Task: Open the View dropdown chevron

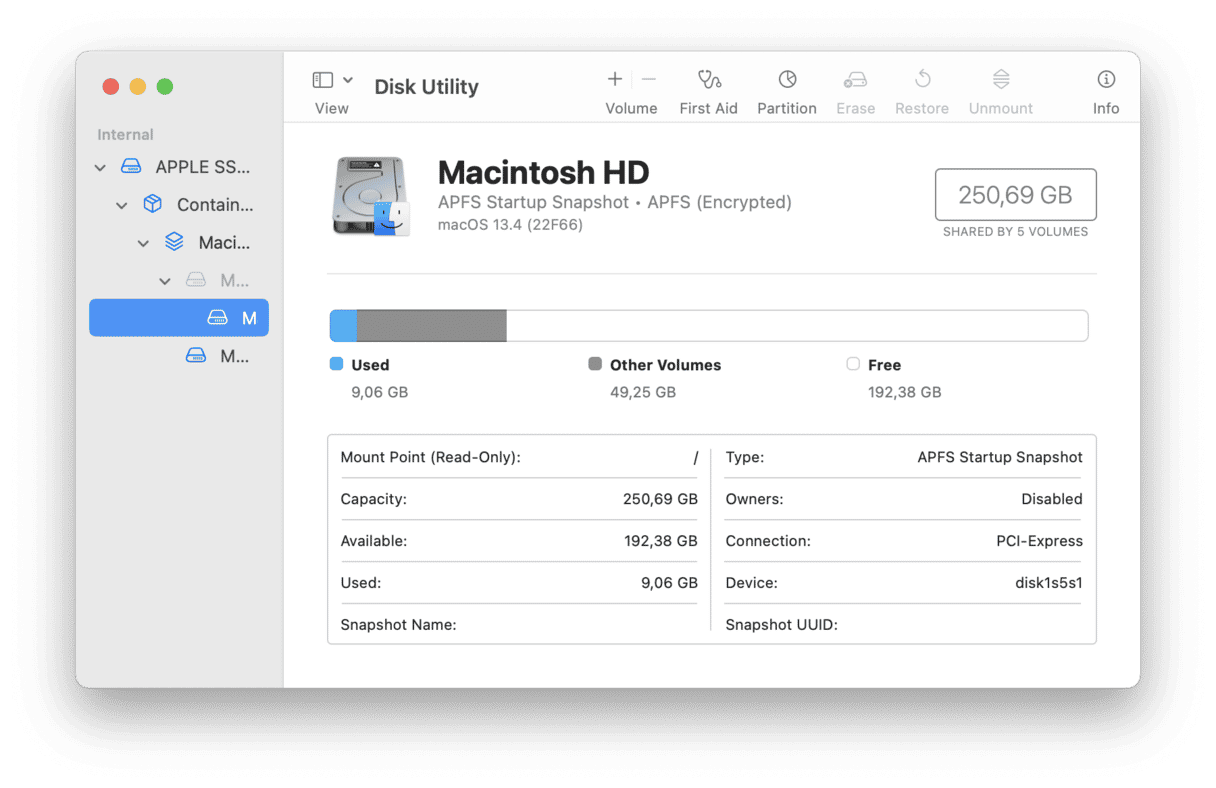Action: tap(348, 78)
